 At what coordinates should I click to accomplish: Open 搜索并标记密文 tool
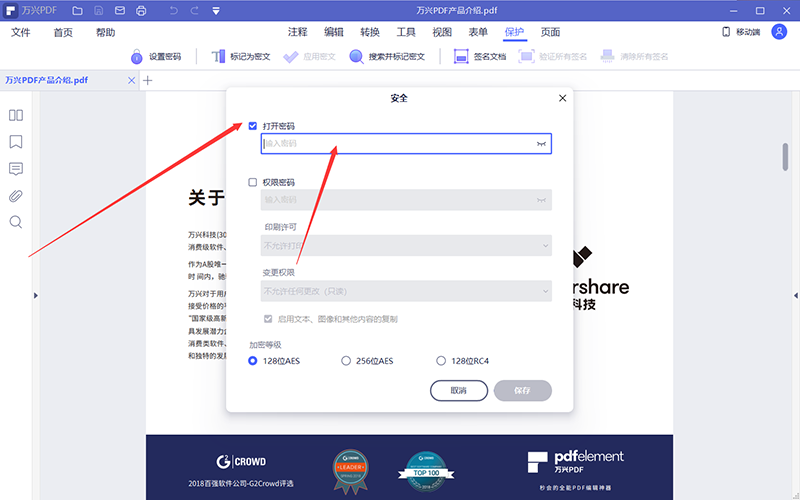tap(387, 57)
